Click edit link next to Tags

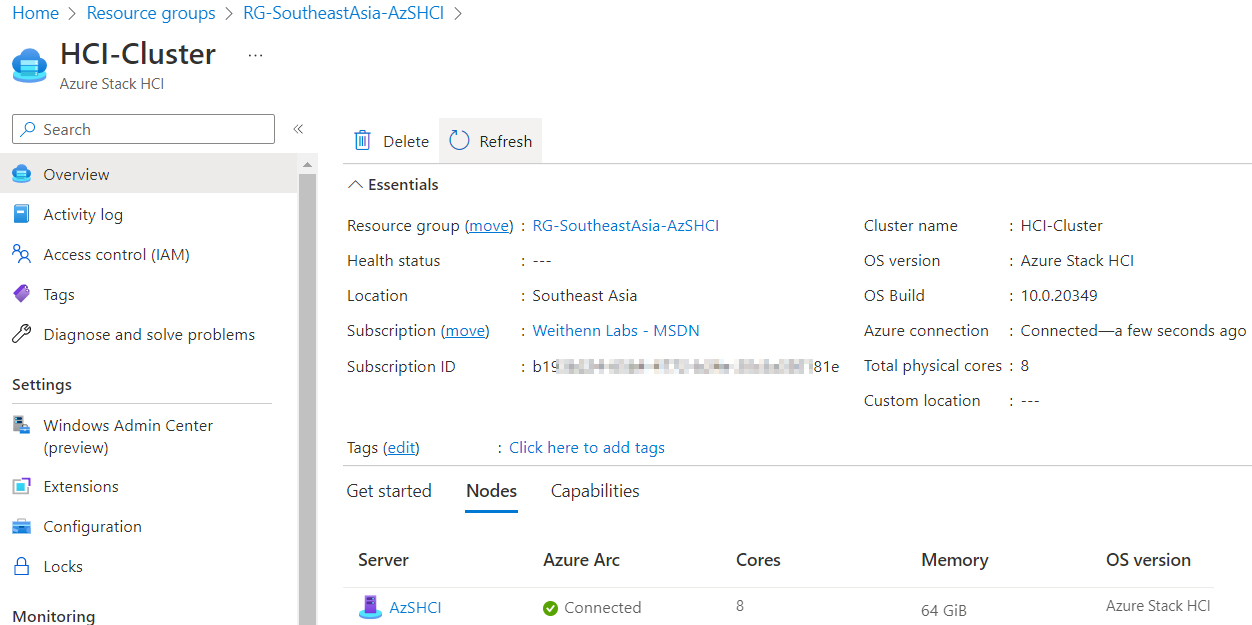[x=402, y=448]
